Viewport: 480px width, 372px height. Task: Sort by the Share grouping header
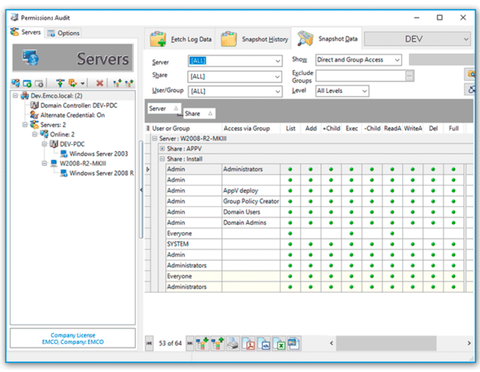coord(199,114)
